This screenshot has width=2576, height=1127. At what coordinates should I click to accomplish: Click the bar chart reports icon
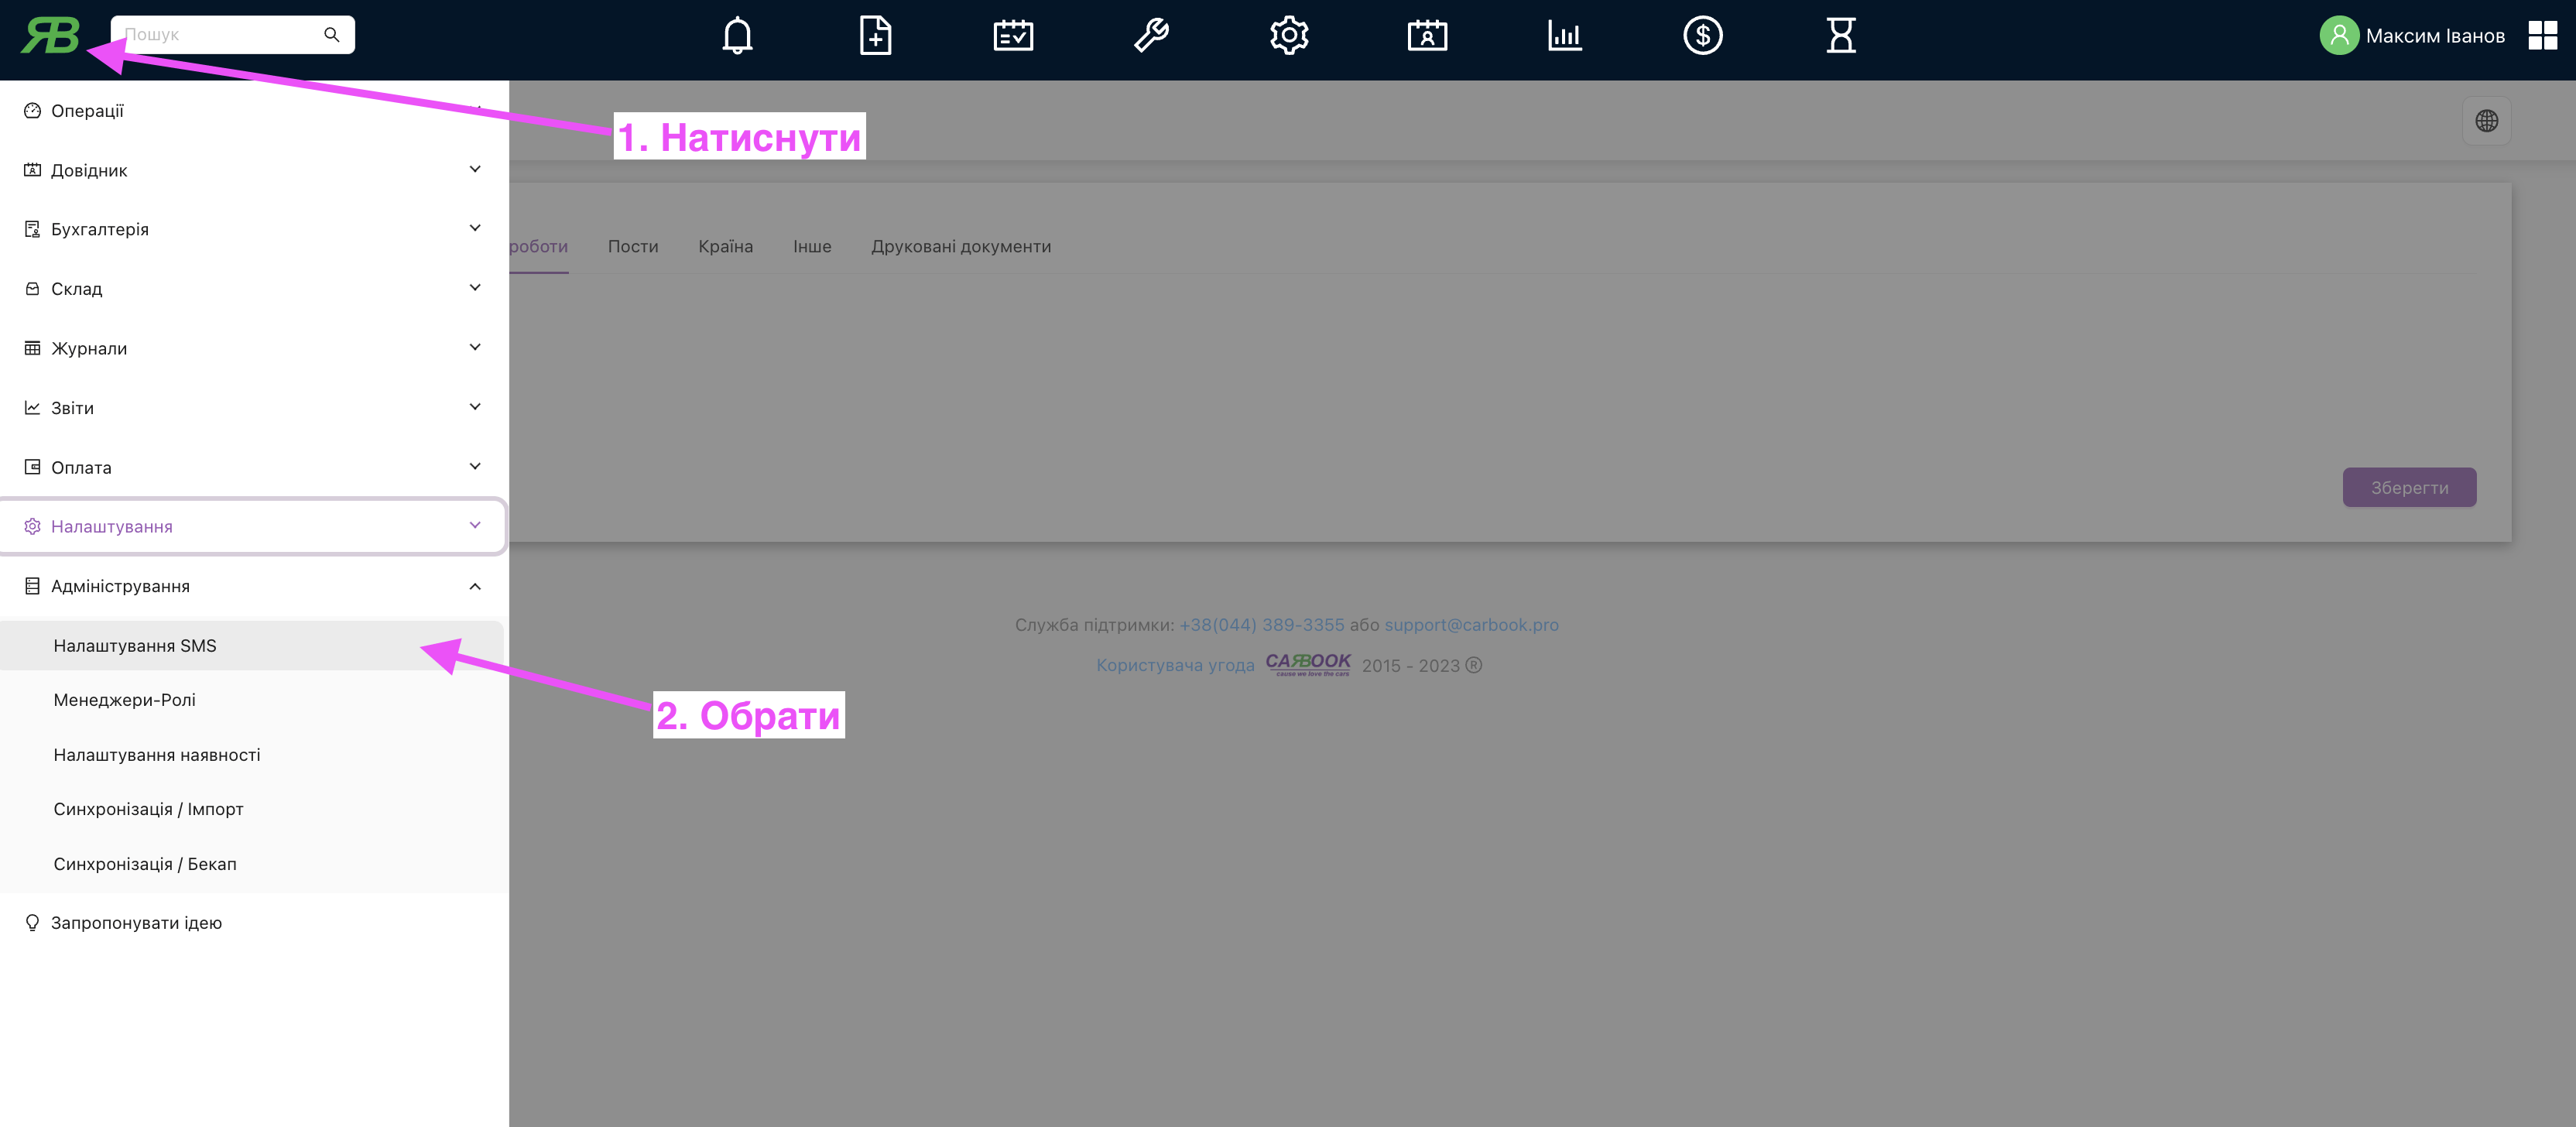tap(1564, 36)
